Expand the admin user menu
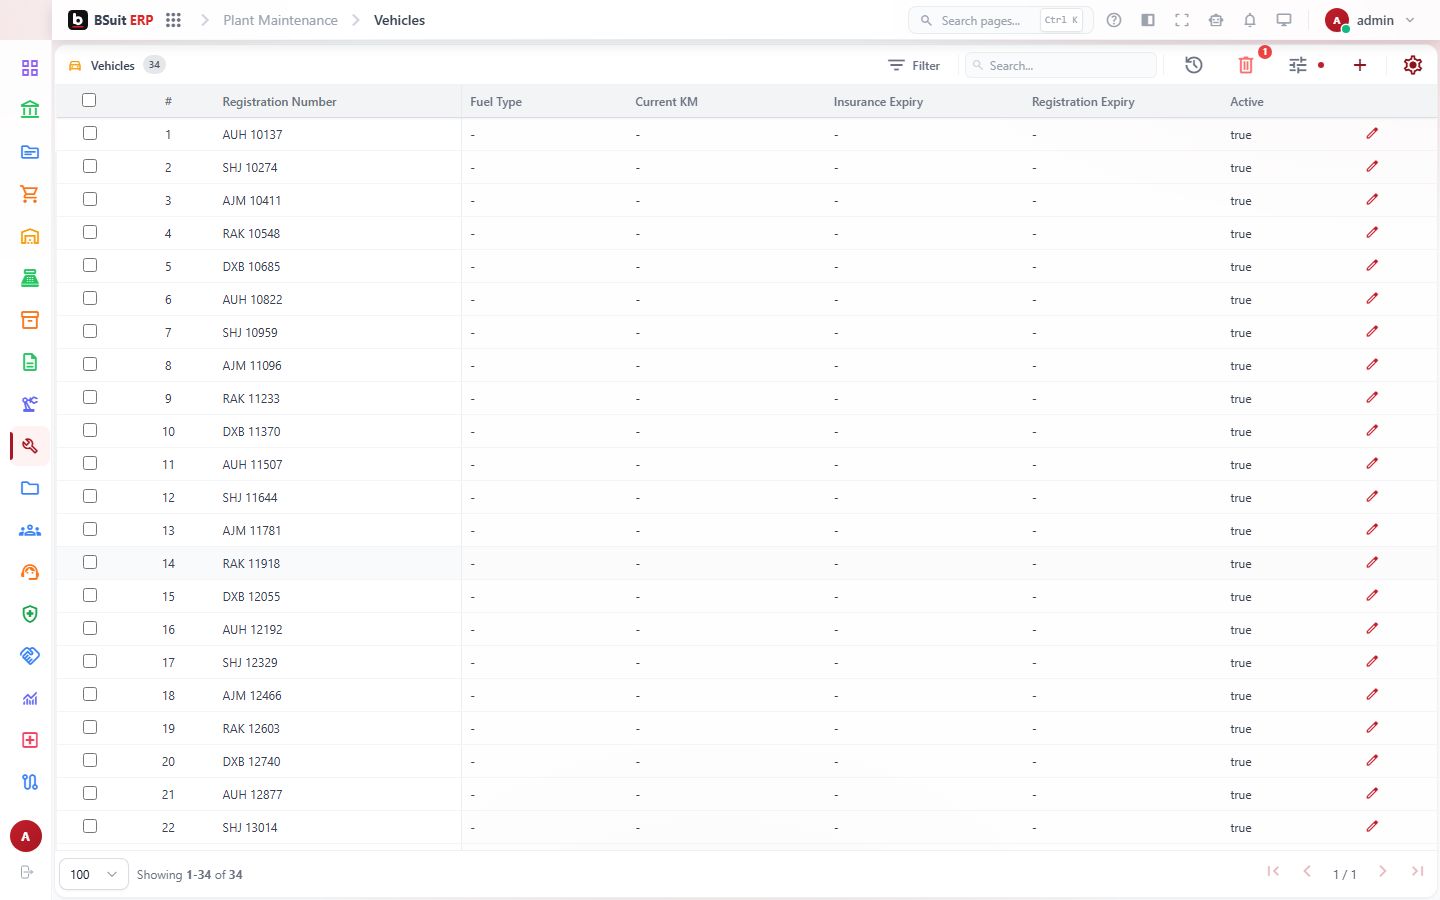This screenshot has width=1440, height=900. [x=1370, y=20]
